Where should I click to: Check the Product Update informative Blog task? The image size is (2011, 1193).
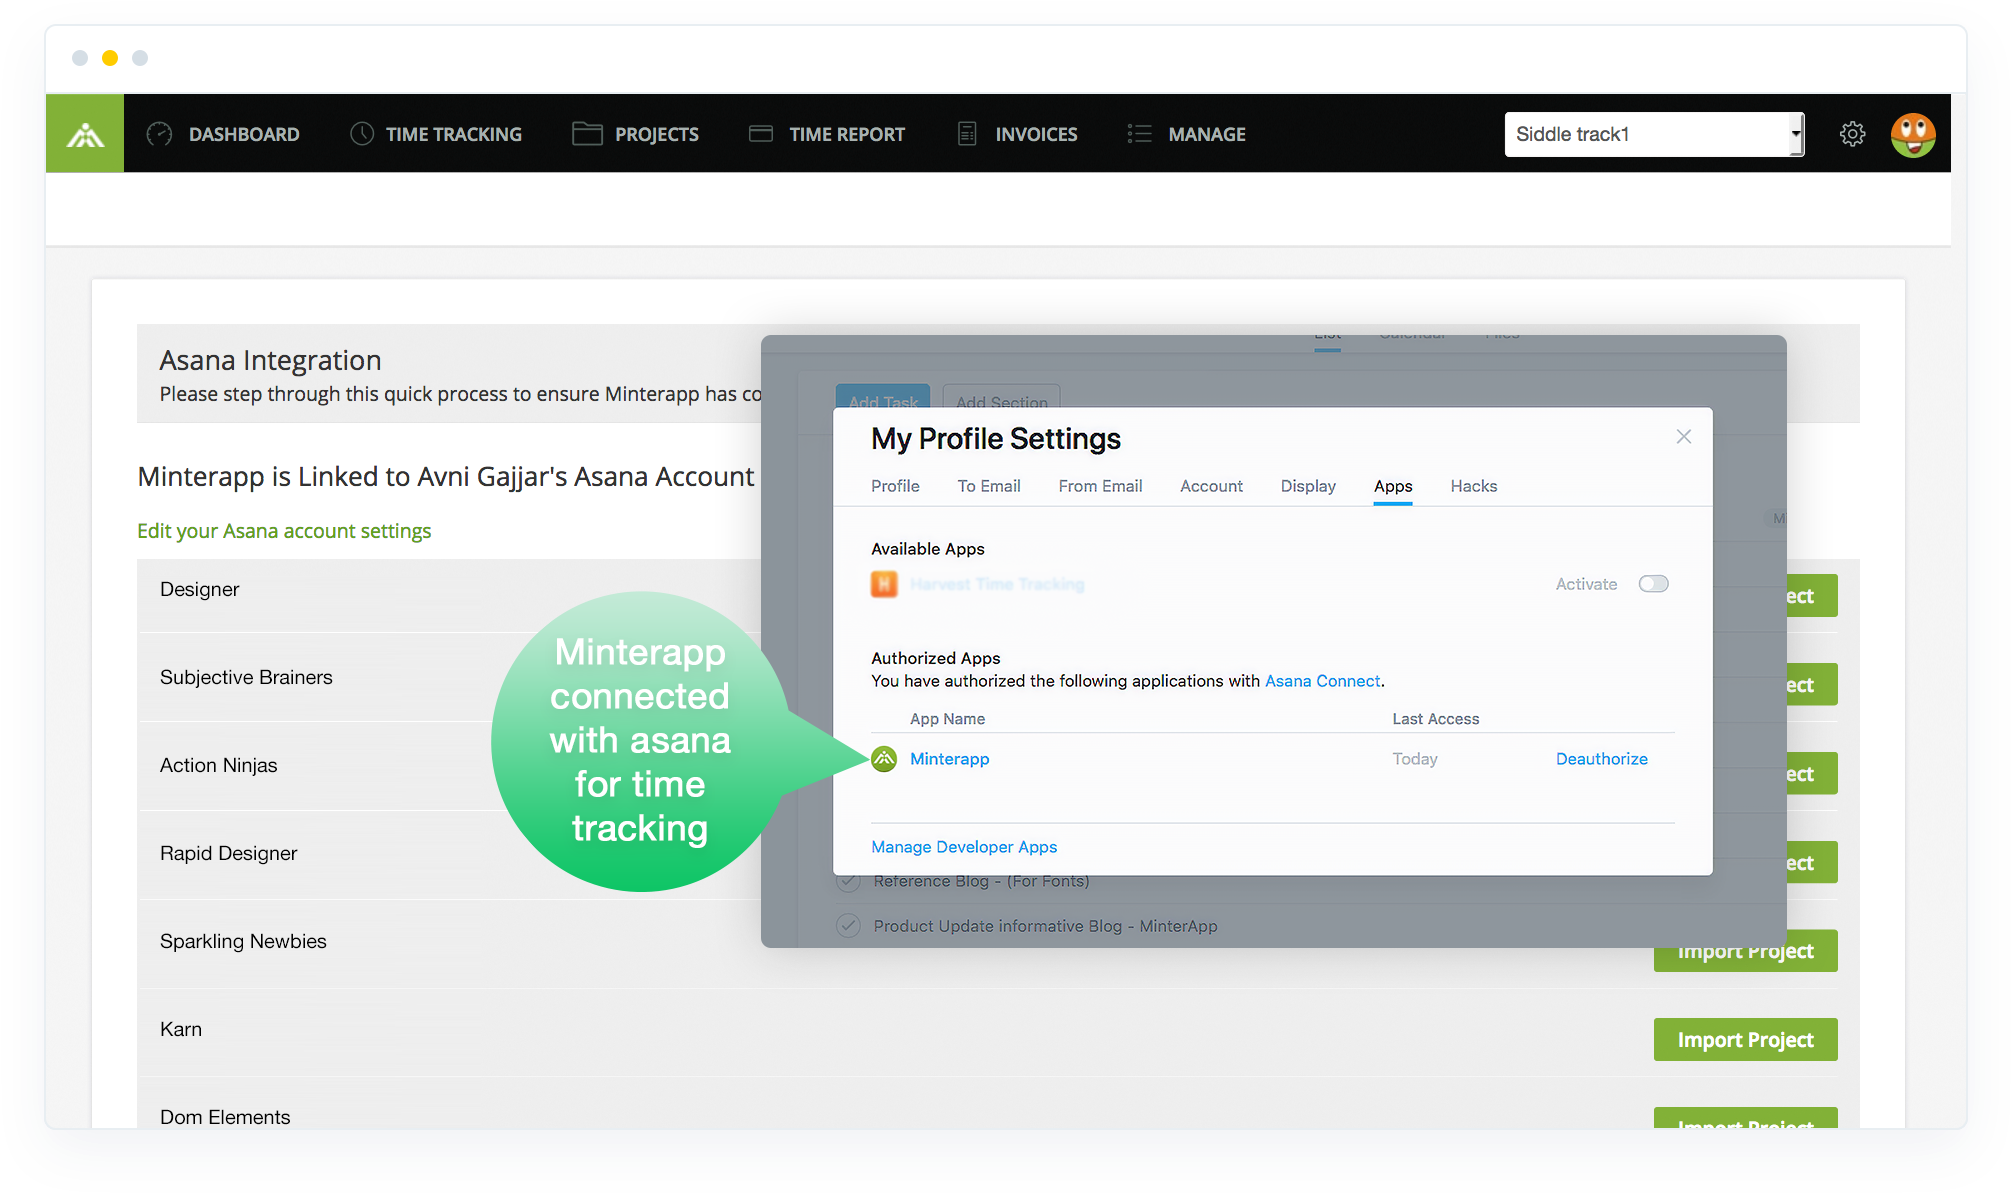point(848,926)
